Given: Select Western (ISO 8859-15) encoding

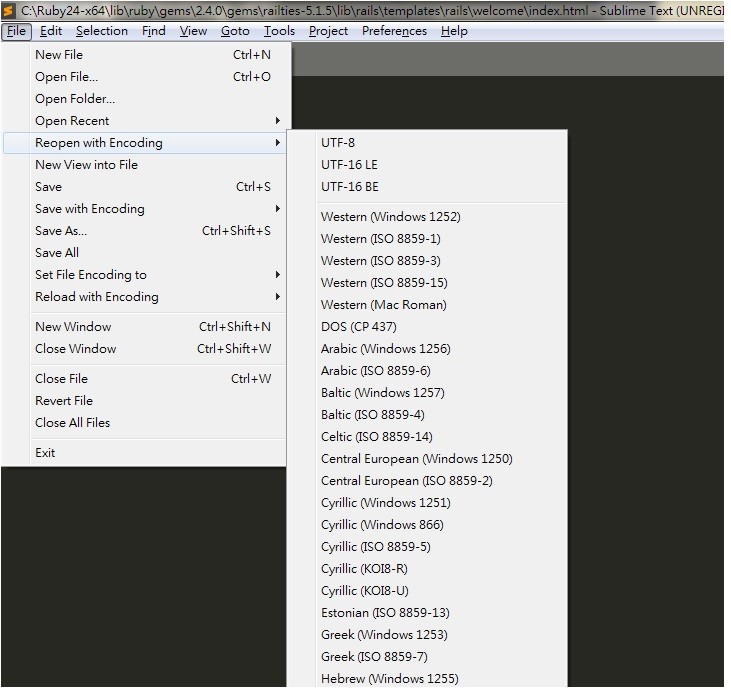Looking at the screenshot, I should [428, 283].
